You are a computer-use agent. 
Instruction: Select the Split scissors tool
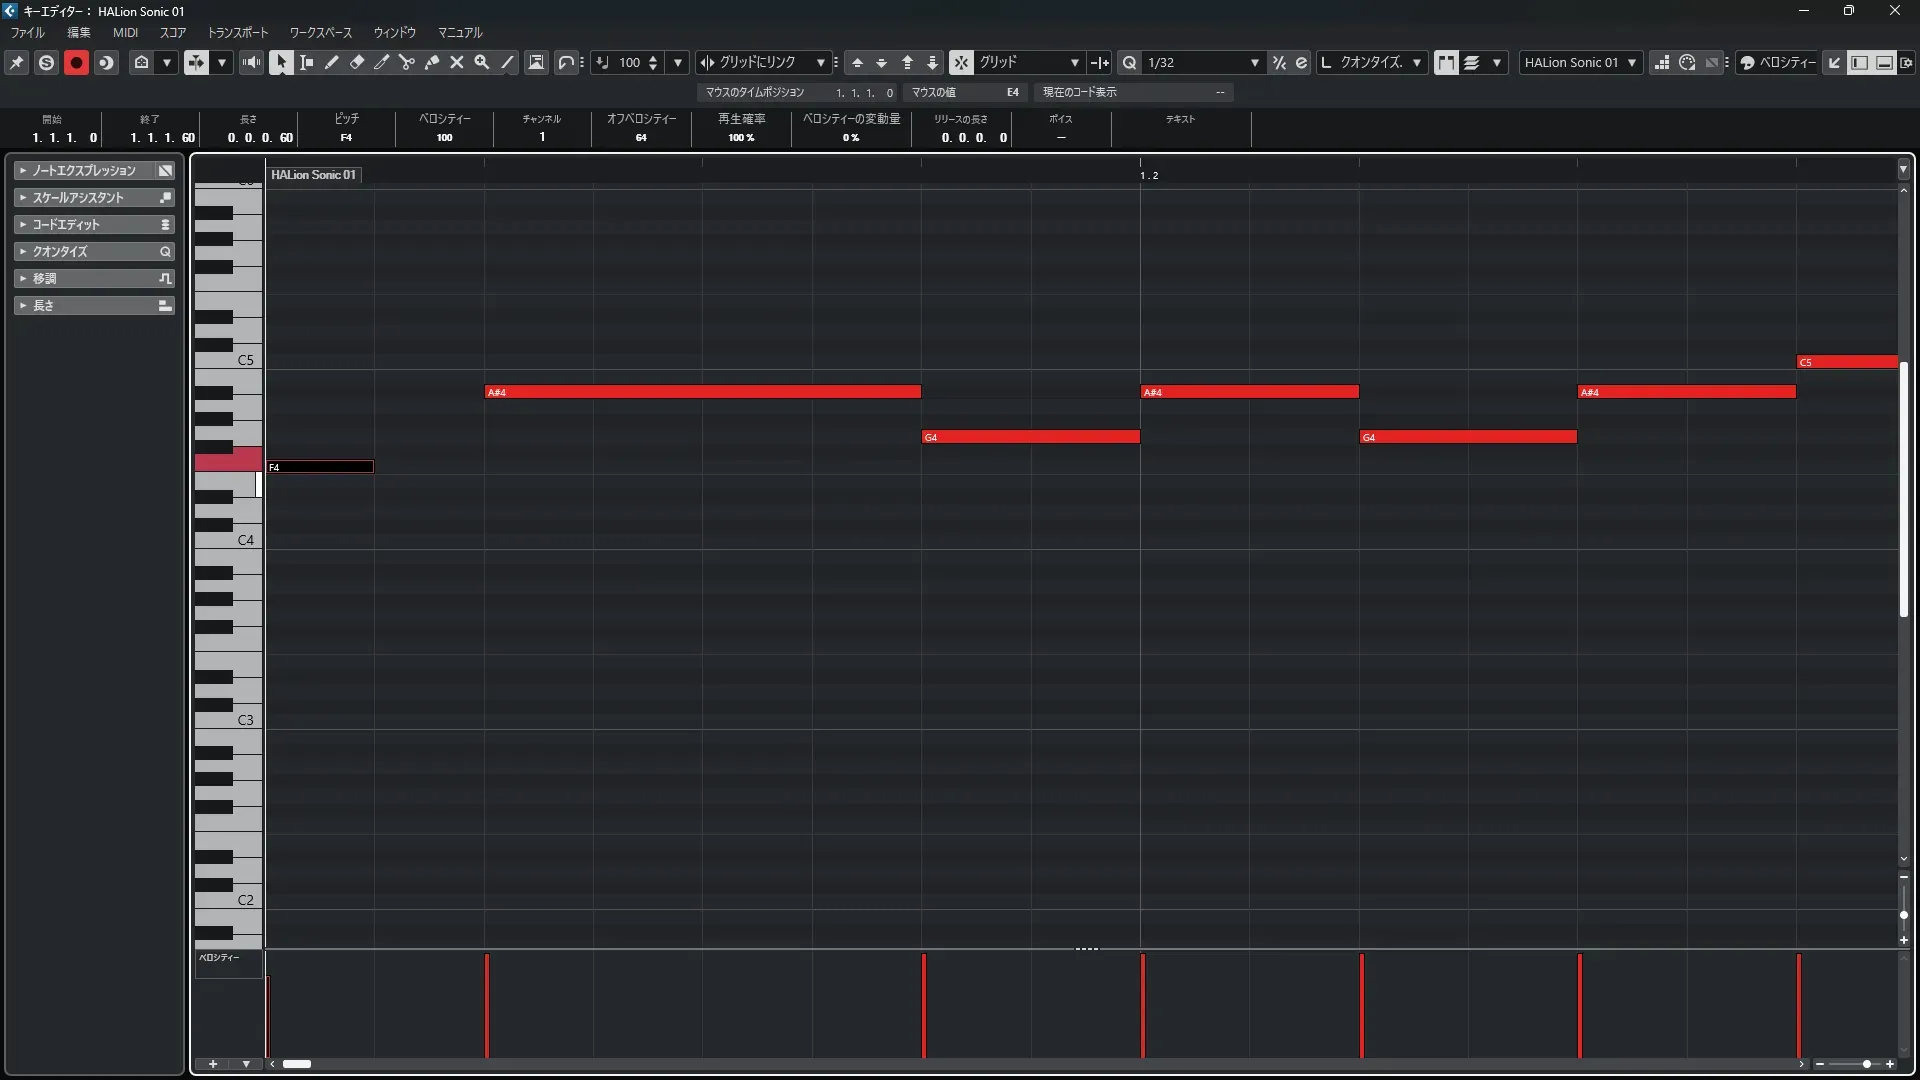point(407,62)
